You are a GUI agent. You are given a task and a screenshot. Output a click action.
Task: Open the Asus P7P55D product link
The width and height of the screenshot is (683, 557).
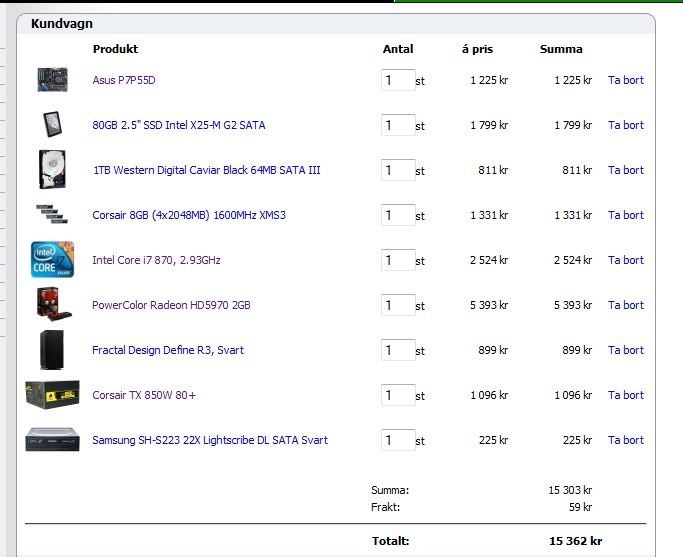pos(124,80)
